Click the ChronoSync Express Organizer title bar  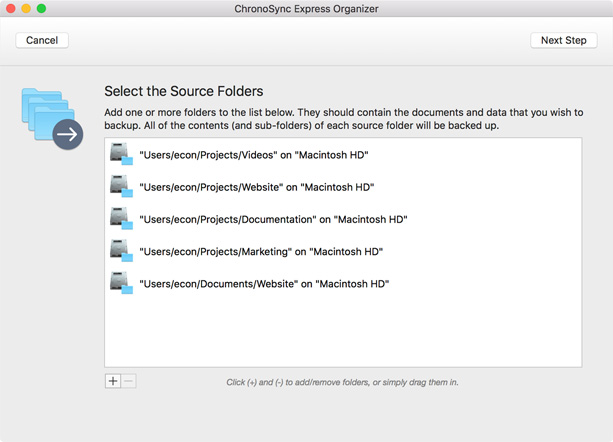pyautogui.click(x=306, y=9)
